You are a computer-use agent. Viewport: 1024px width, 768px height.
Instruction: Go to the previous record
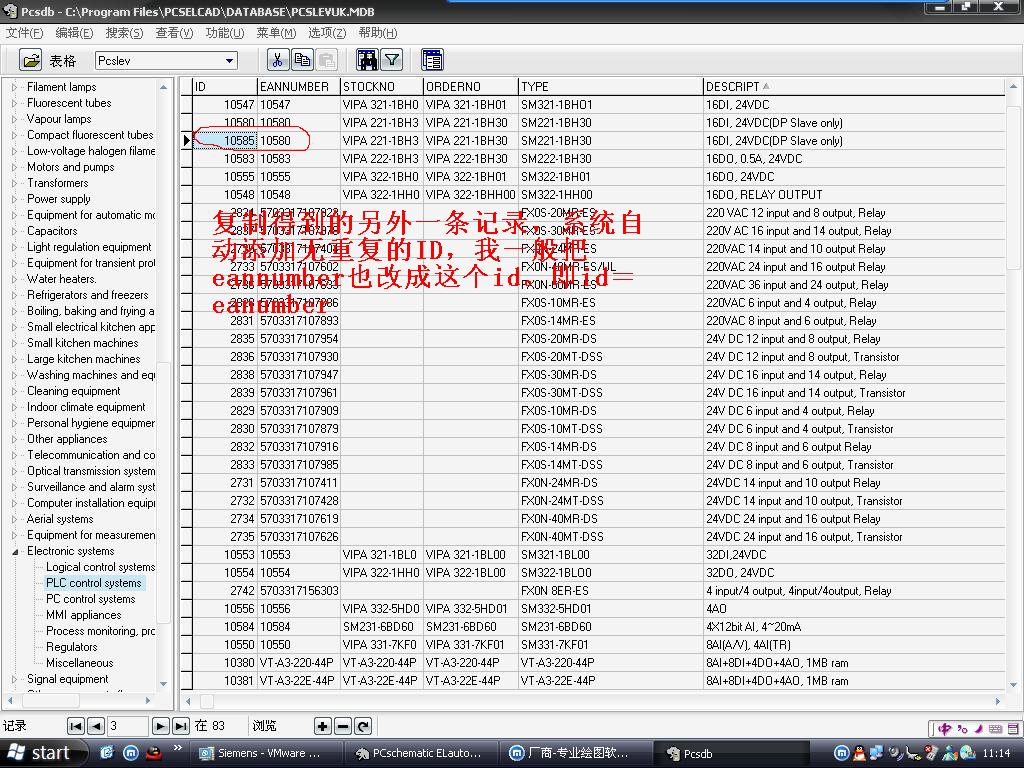point(96,726)
